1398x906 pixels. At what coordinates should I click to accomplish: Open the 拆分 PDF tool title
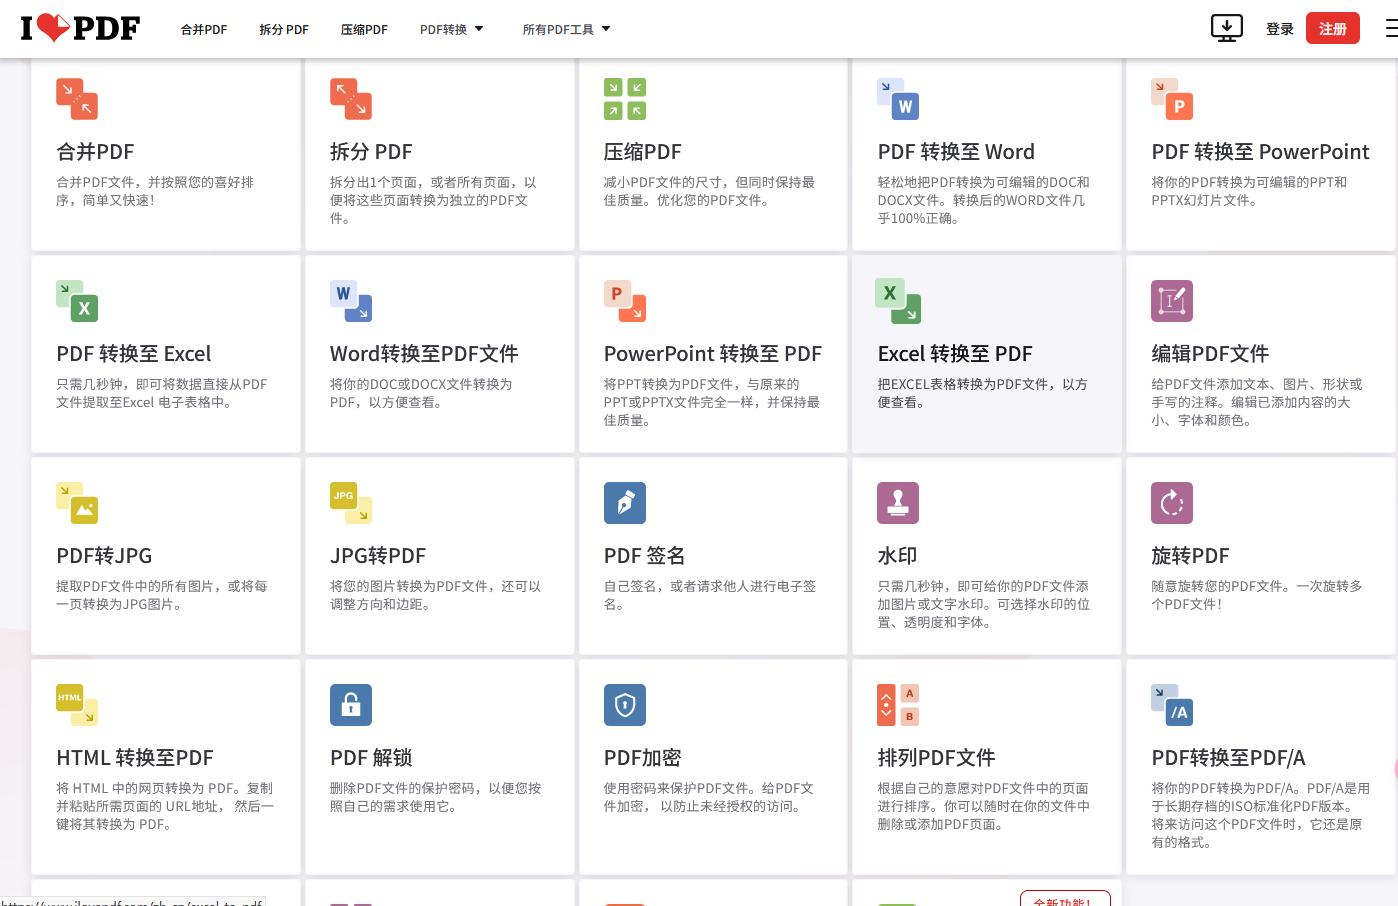point(371,152)
